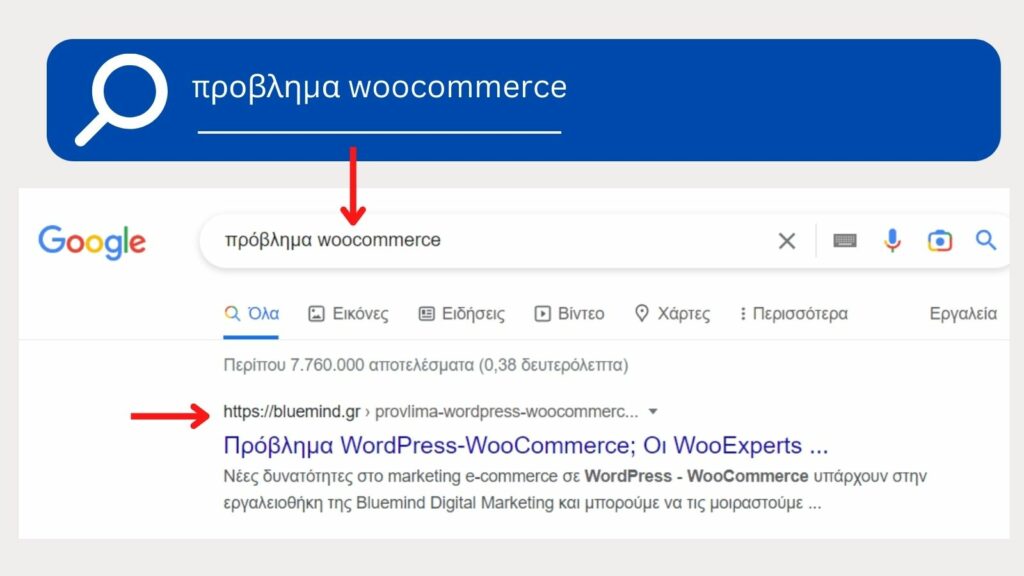The width and height of the screenshot is (1024, 576).
Task: Open the on-screen keyboard icon
Action: click(845, 240)
